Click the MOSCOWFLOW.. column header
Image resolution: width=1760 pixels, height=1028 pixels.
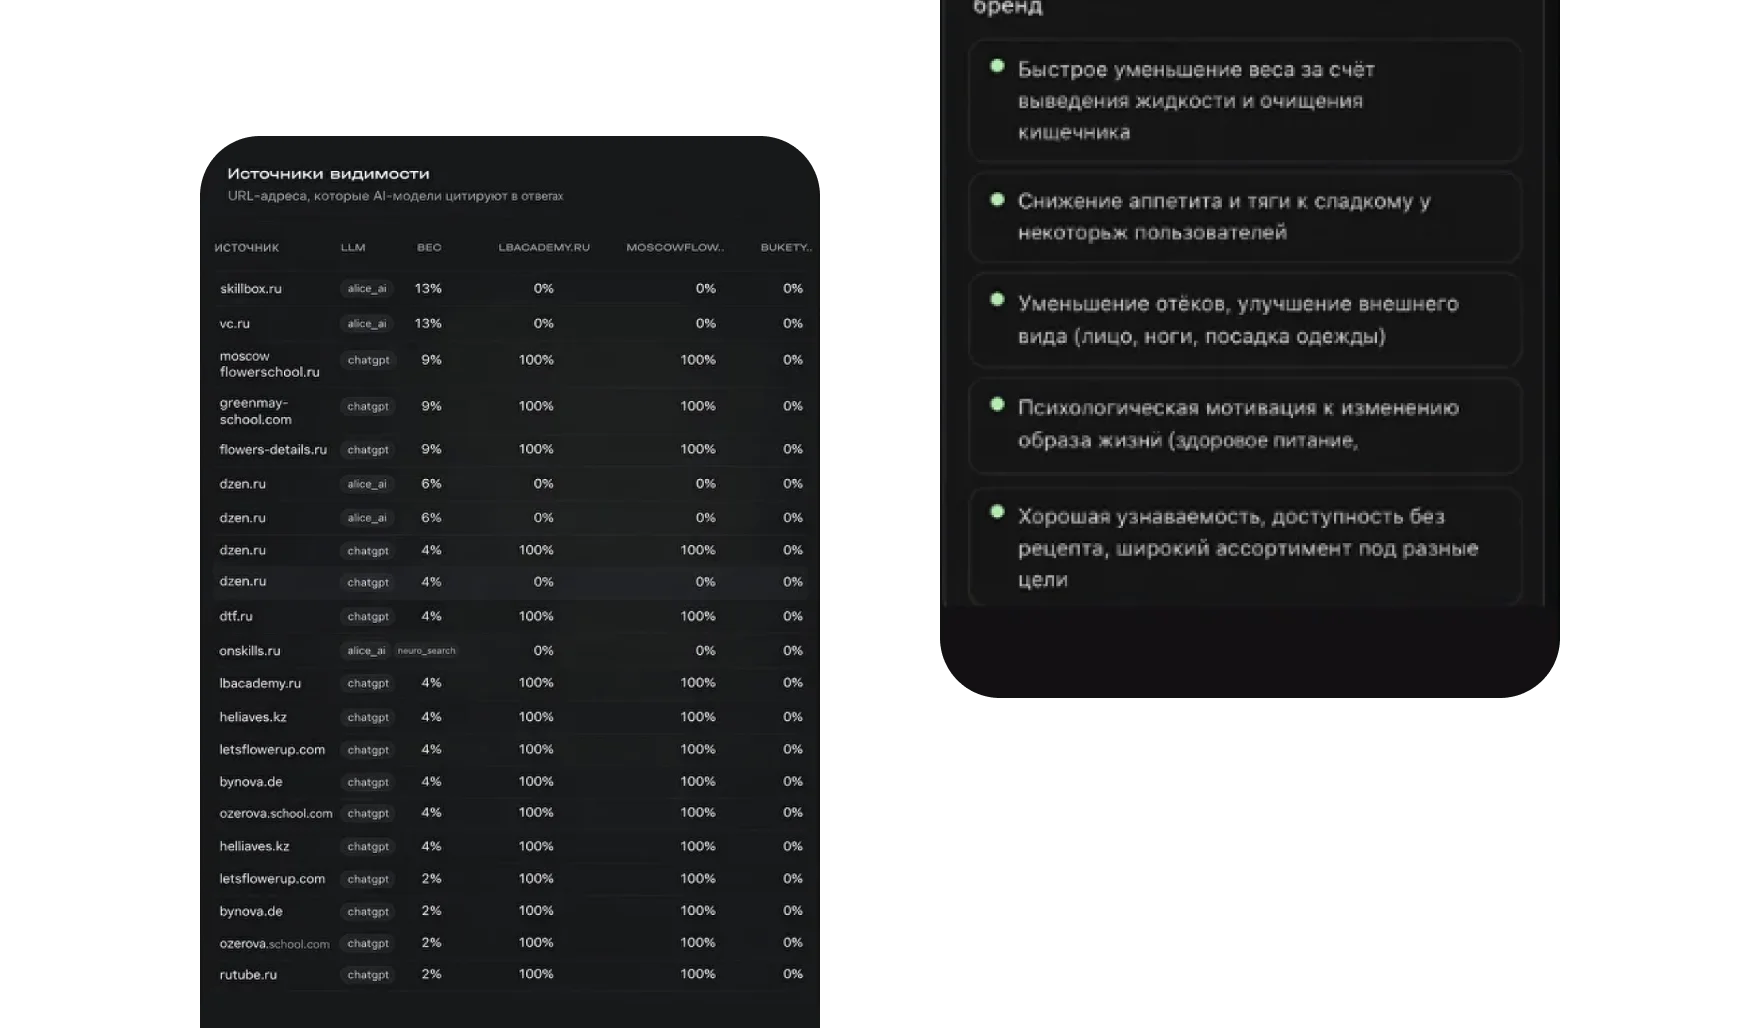click(x=675, y=248)
